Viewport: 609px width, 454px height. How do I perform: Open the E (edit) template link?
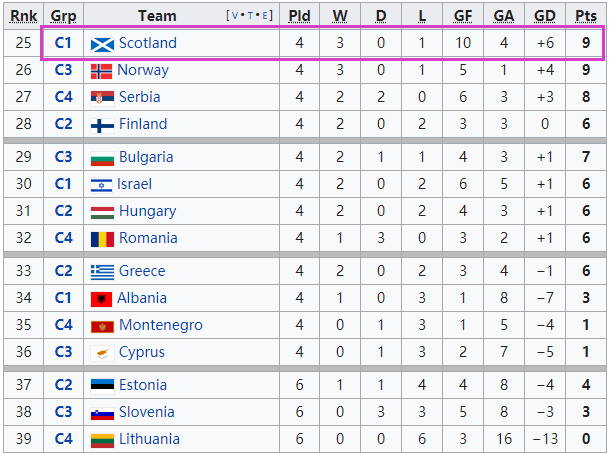coord(266,16)
